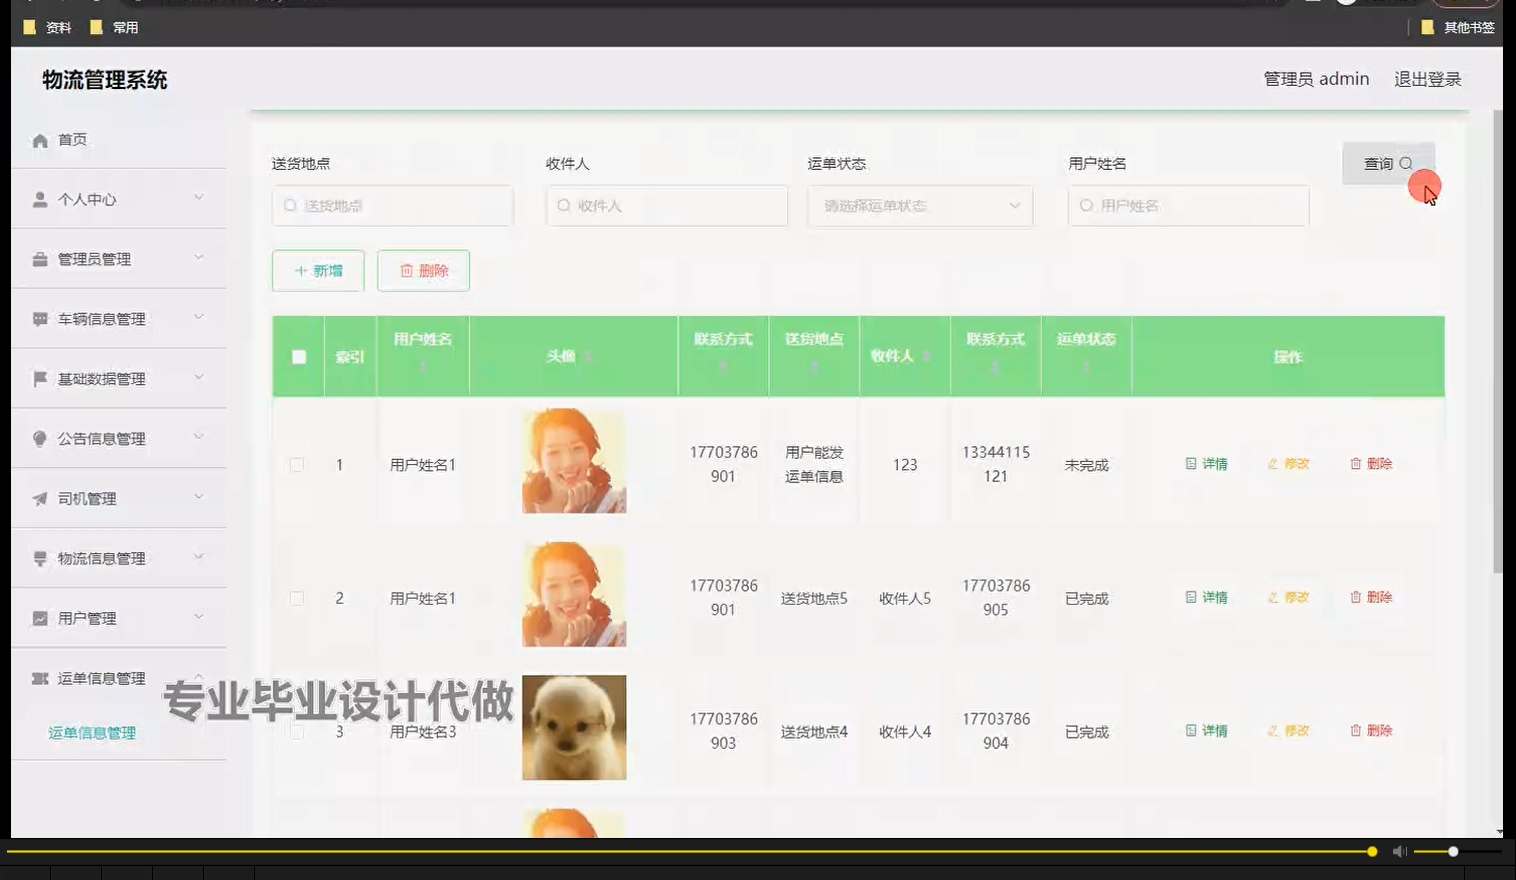The height and width of the screenshot is (880, 1516).
Task: Click the 个人中心 person icon
Action: pyautogui.click(x=40, y=199)
